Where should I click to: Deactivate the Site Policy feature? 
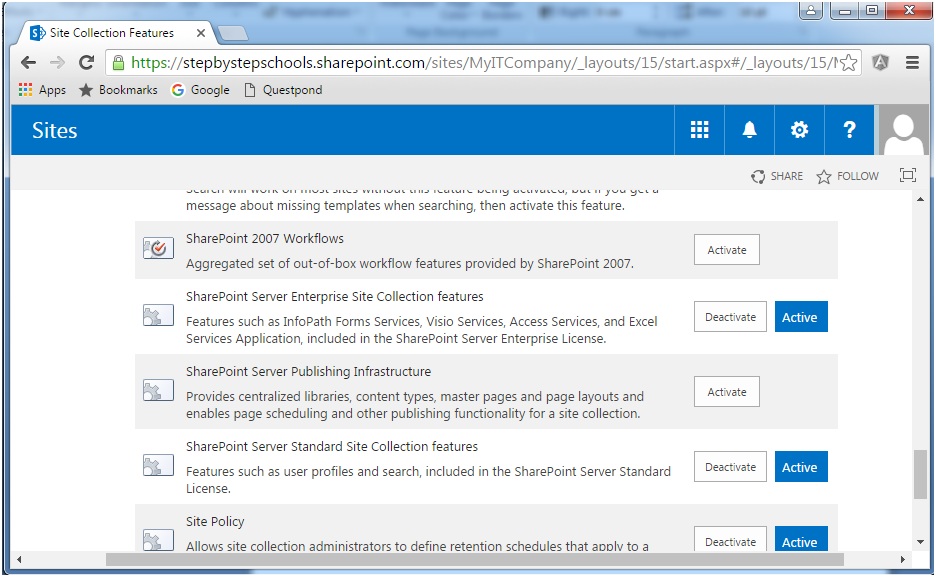pyautogui.click(x=730, y=539)
